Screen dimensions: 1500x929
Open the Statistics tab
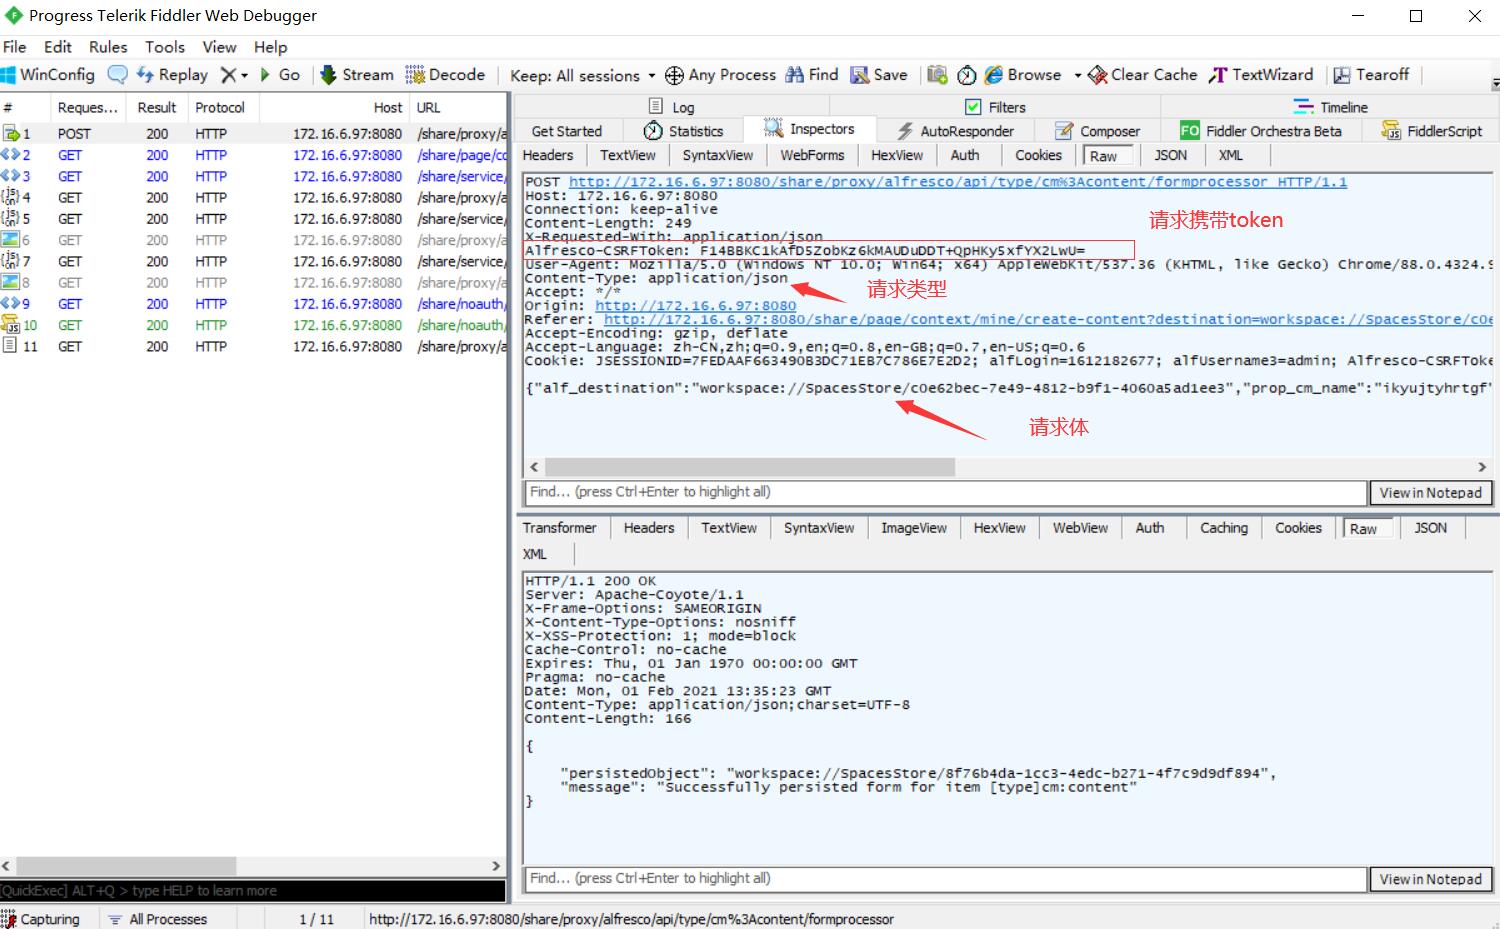coord(684,131)
